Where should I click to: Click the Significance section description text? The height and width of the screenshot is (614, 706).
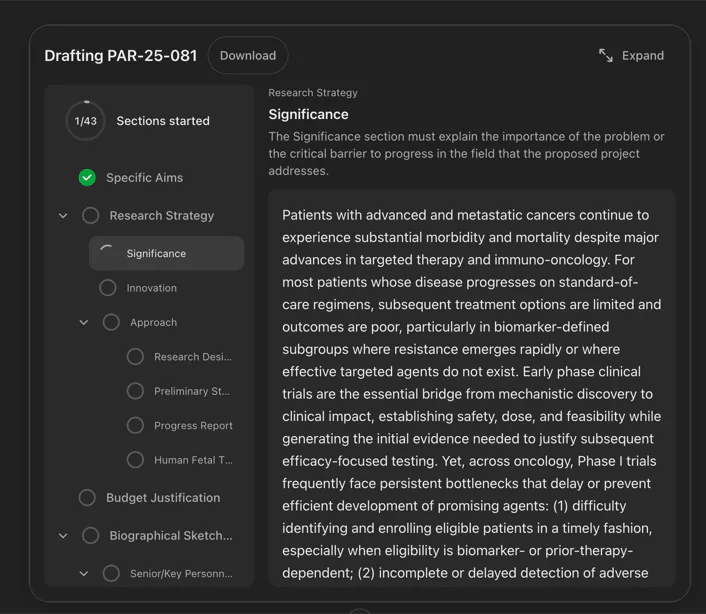[x=466, y=154]
